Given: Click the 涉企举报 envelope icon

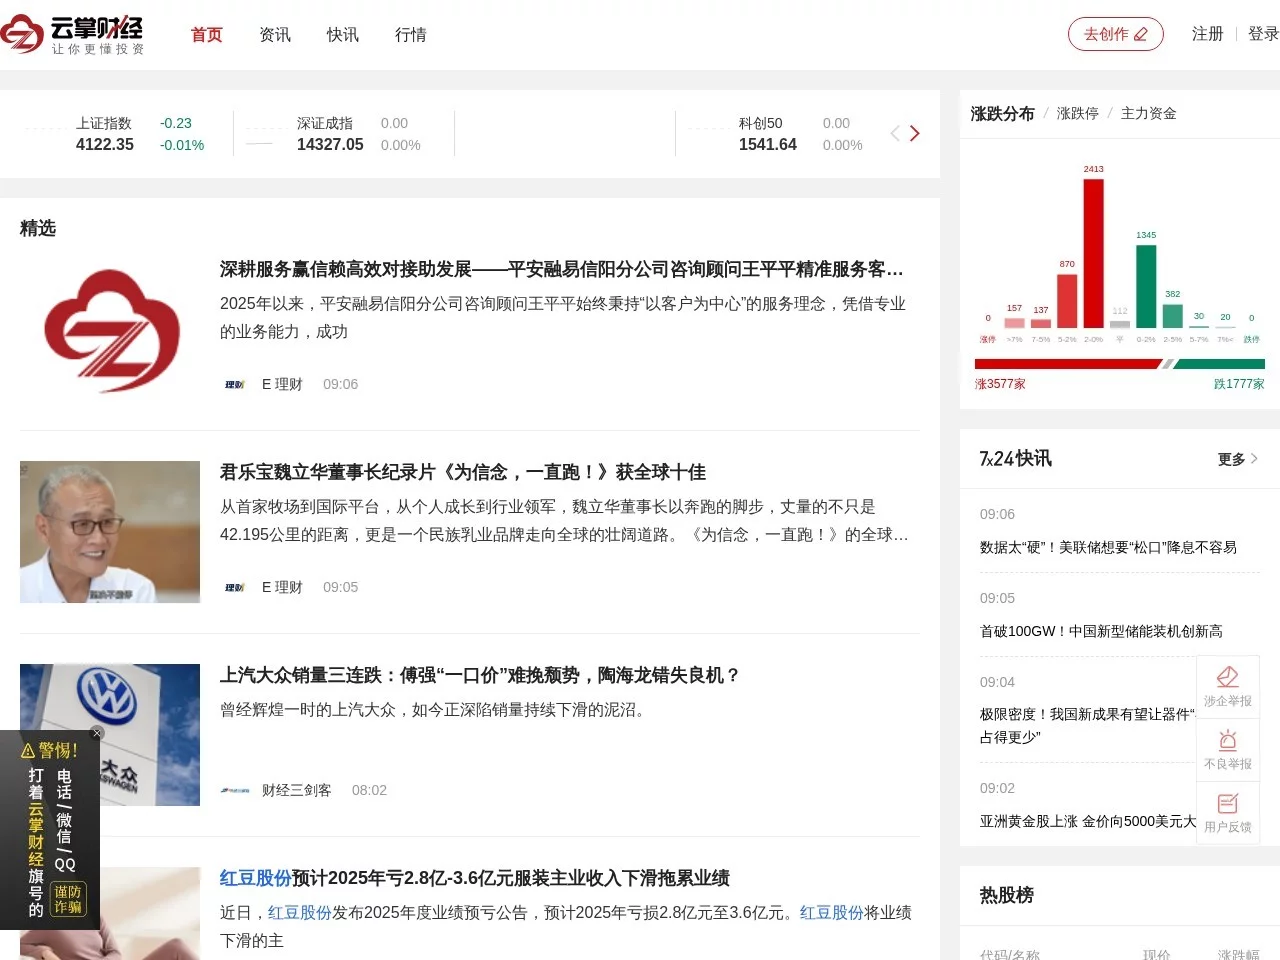Looking at the screenshot, I should tap(1228, 677).
